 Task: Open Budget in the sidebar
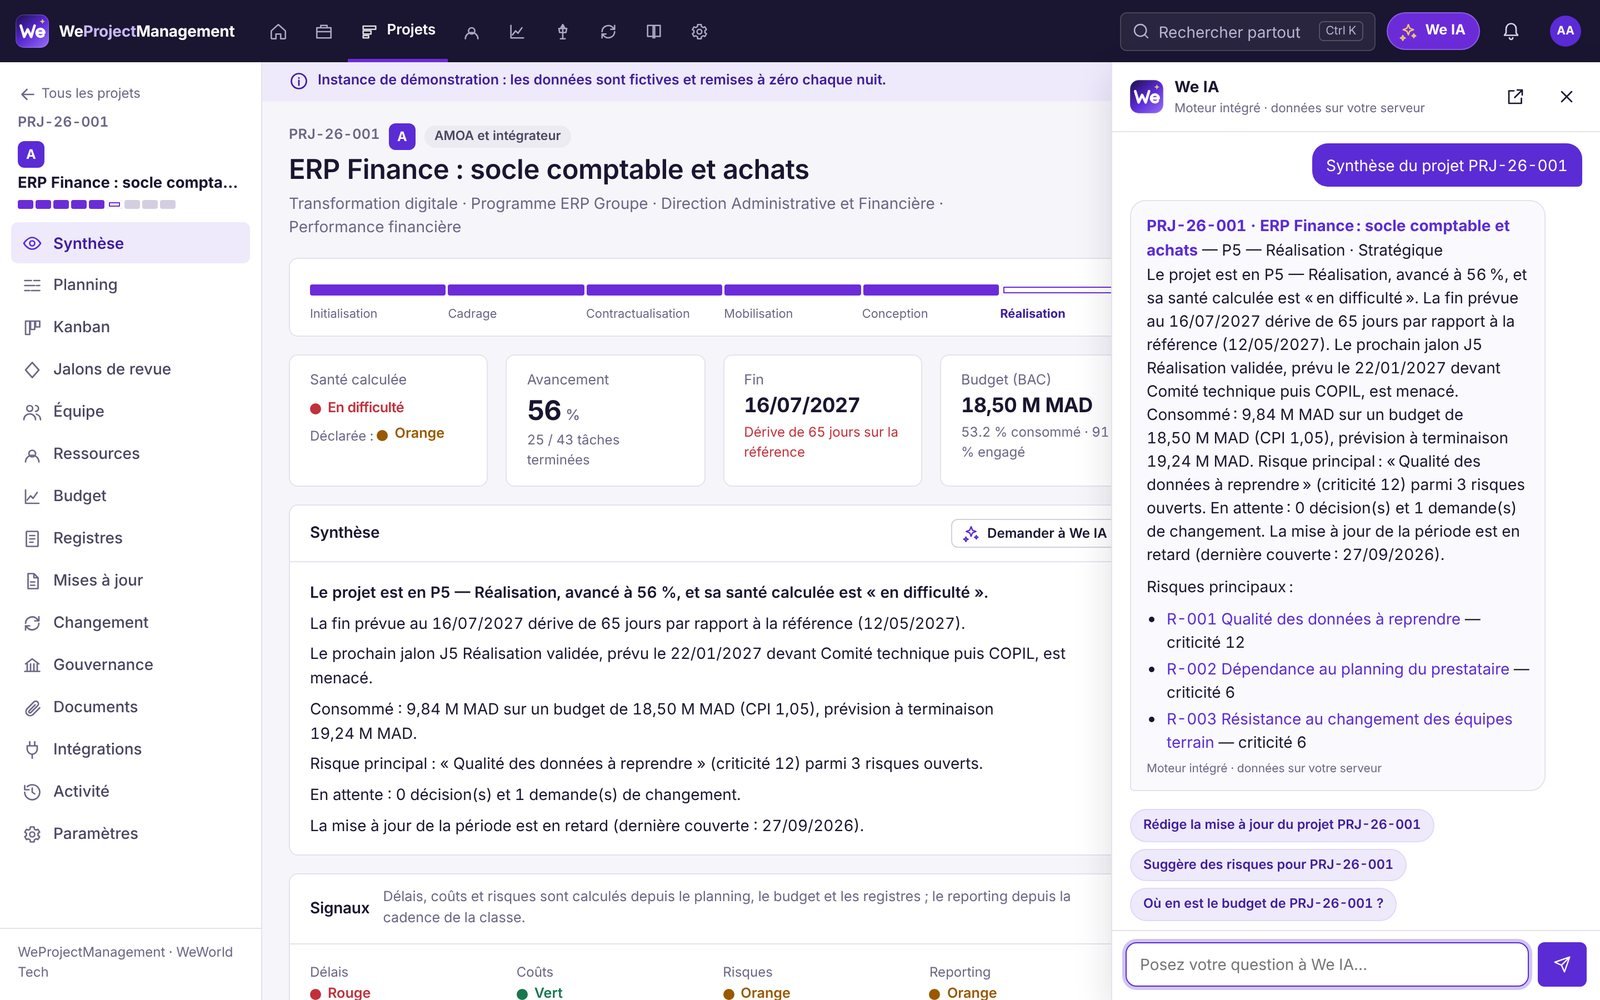[130, 496]
